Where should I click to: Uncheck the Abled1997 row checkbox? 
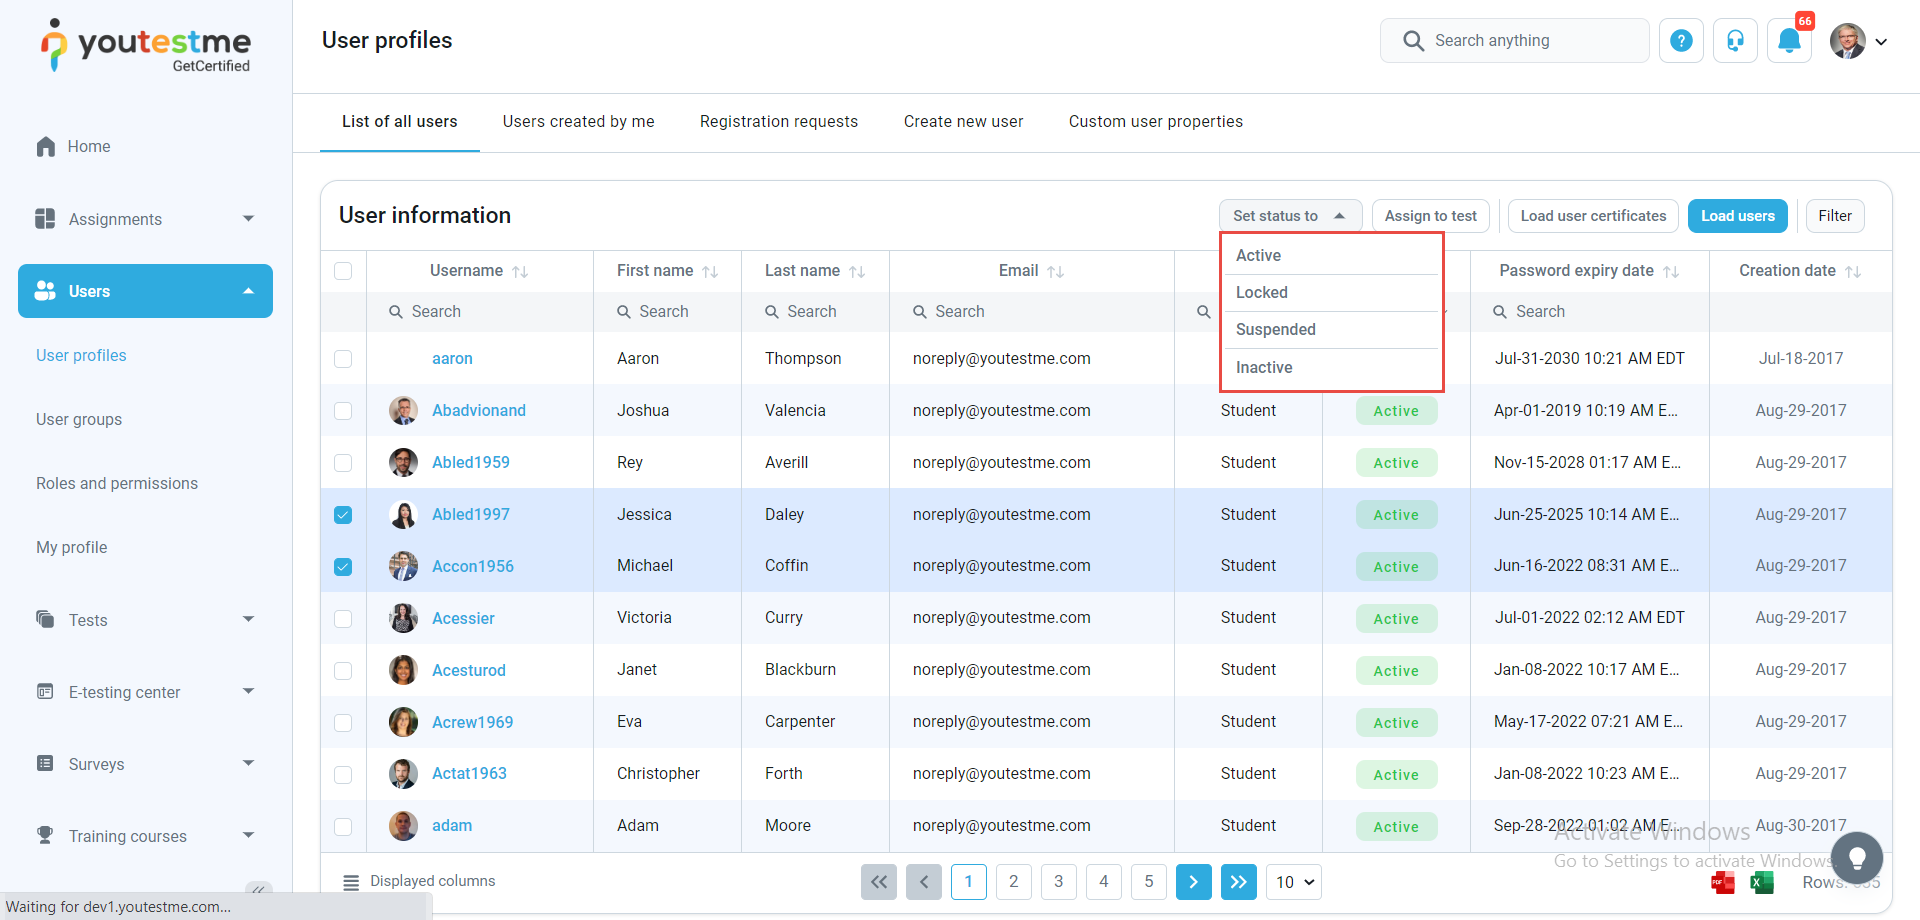(x=343, y=515)
